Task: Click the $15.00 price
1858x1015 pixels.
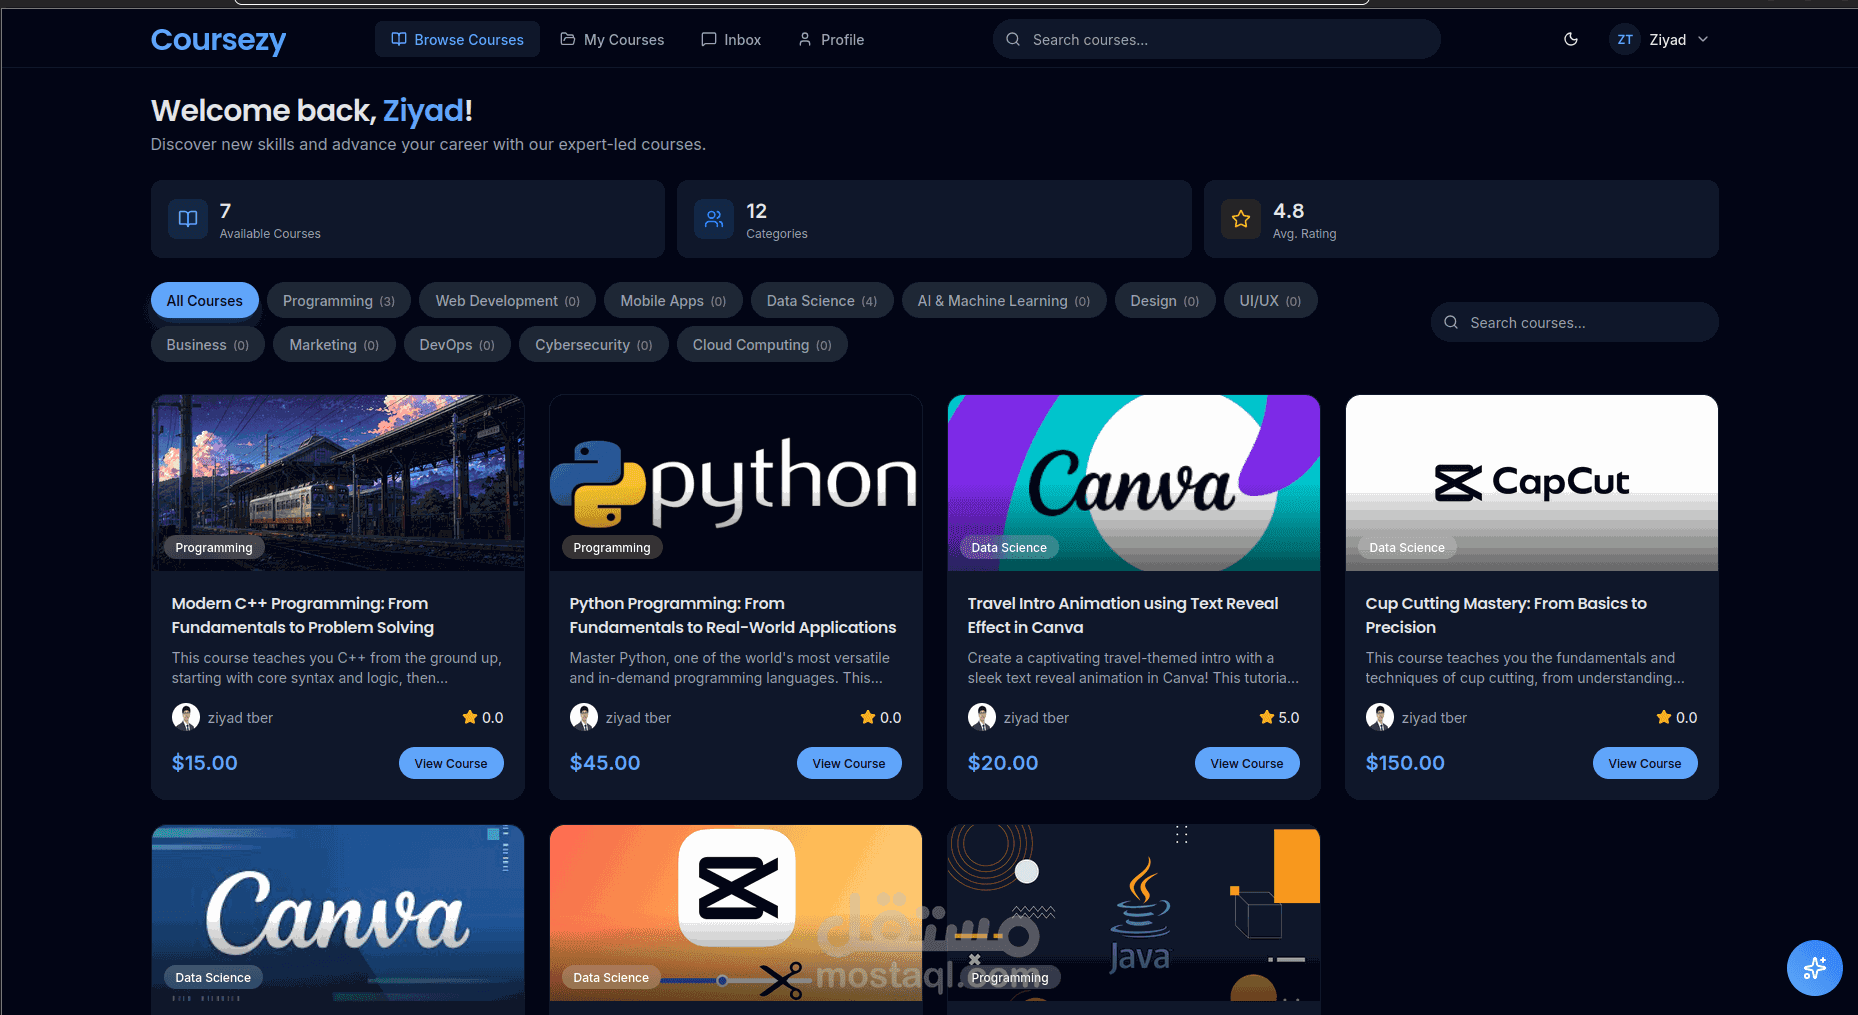Action: point(205,763)
